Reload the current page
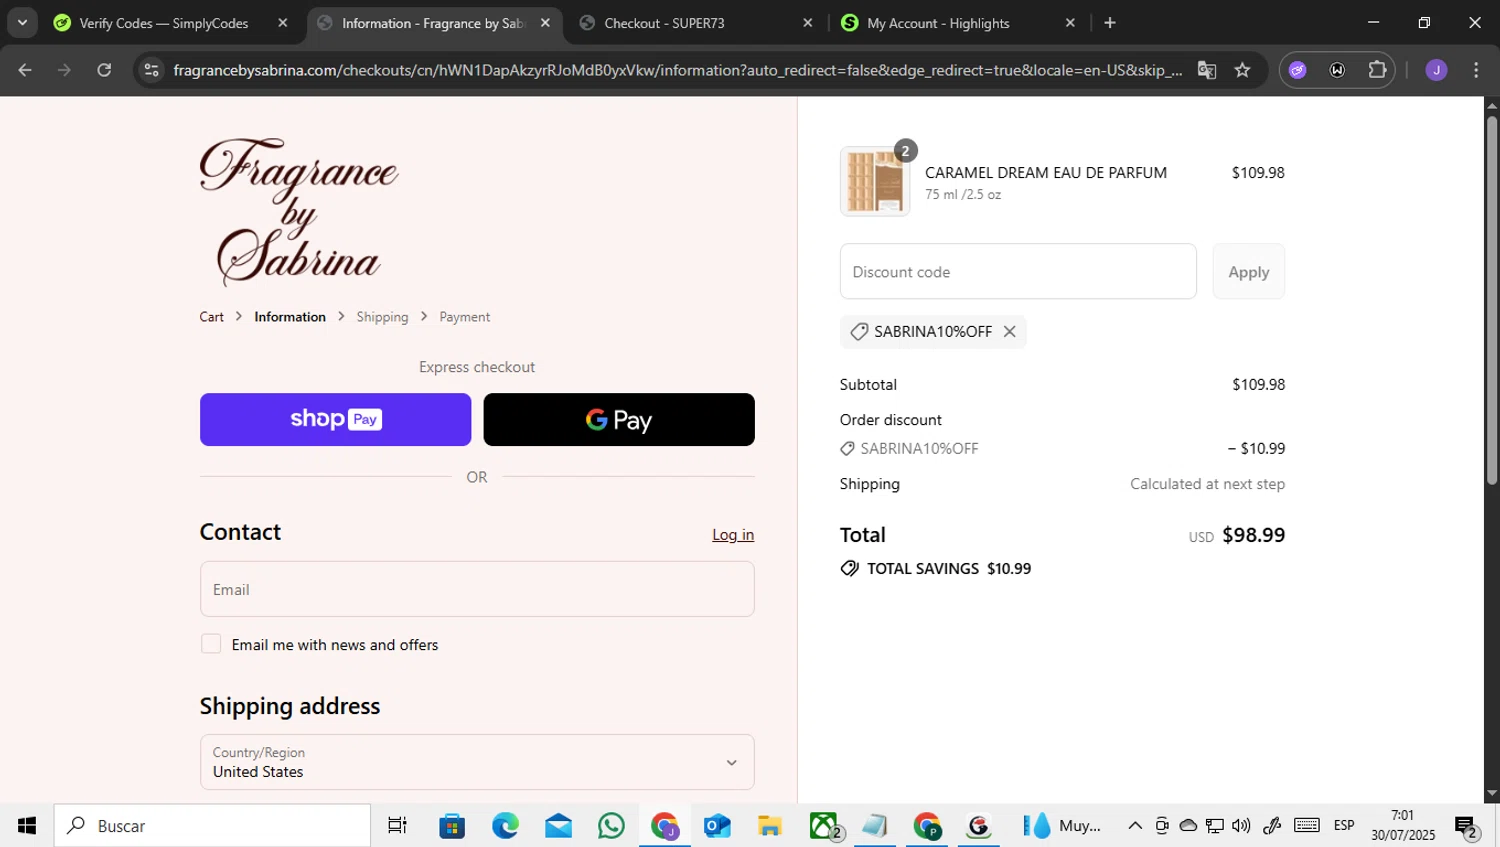The height and width of the screenshot is (847, 1500). (104, 70)
